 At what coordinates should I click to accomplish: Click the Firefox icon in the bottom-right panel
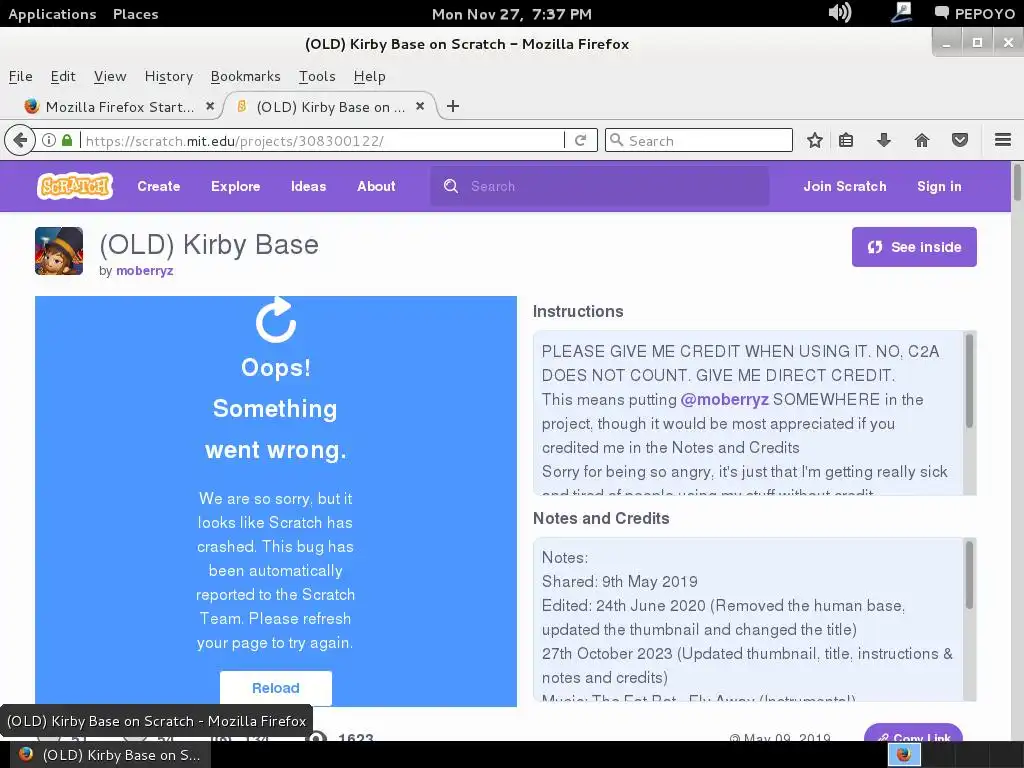coord(904,755)
